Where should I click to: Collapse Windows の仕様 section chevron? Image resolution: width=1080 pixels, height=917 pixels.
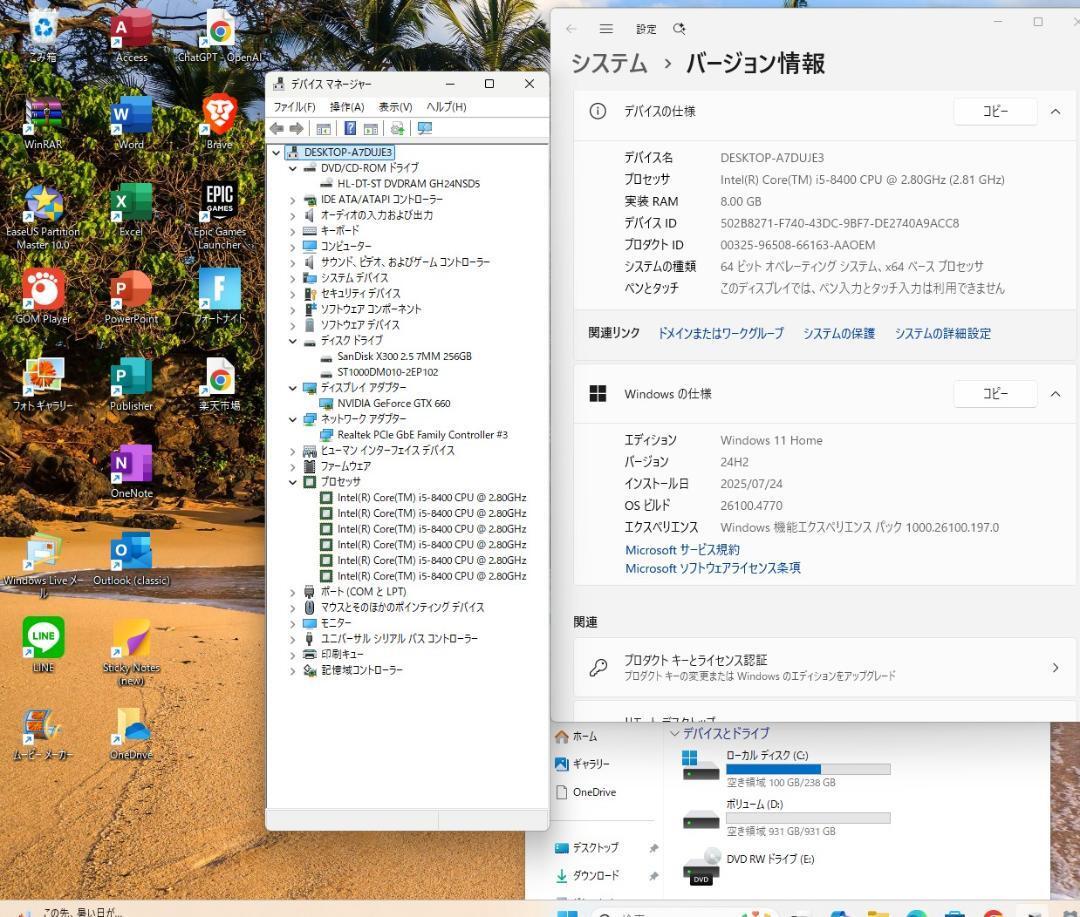(x=1055, y=394)
